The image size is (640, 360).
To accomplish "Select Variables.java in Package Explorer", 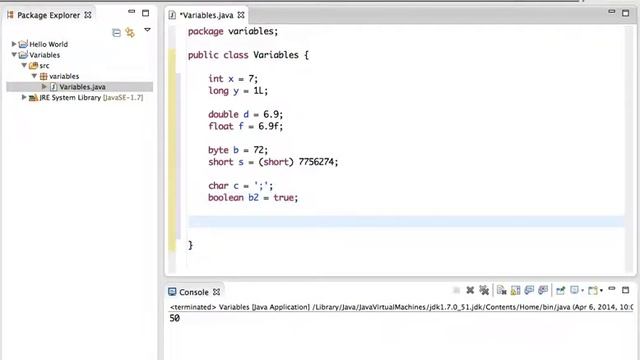I will tap(82, 87).
